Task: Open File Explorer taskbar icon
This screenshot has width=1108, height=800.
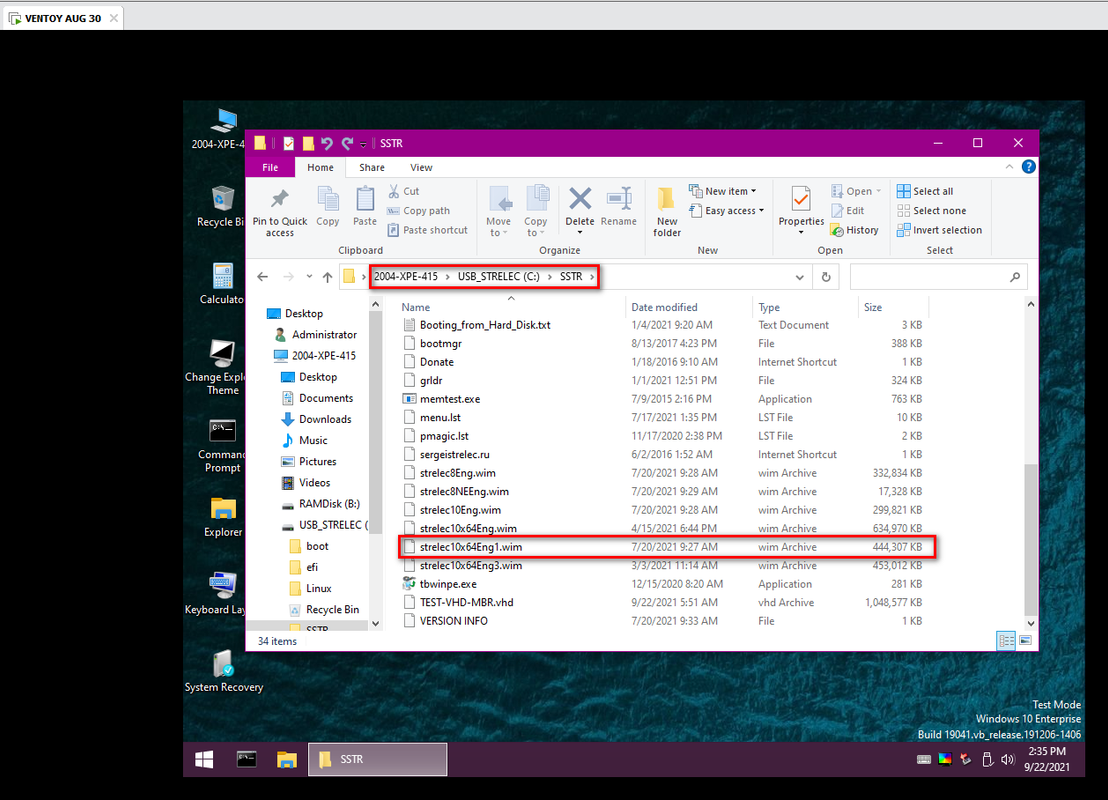Action: 287,759
